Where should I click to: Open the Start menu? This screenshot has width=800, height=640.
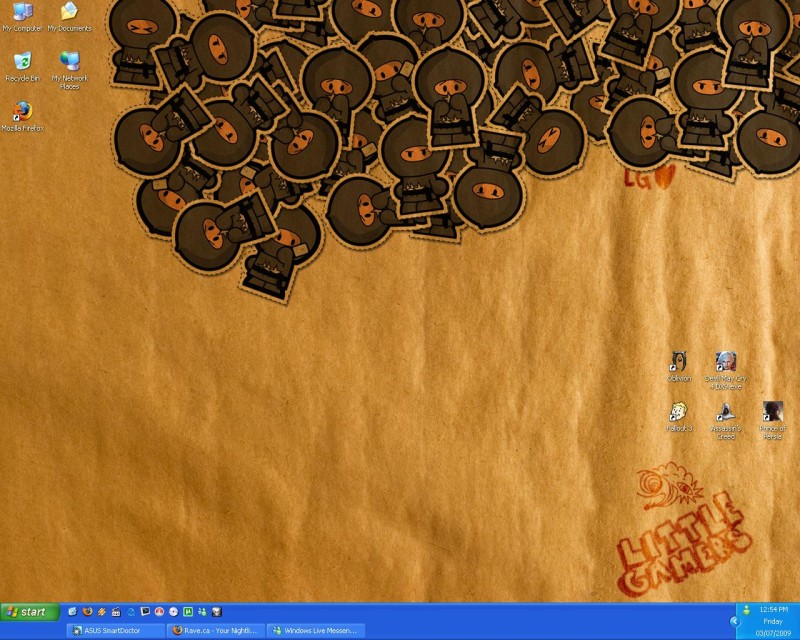(x=30, y=612)
